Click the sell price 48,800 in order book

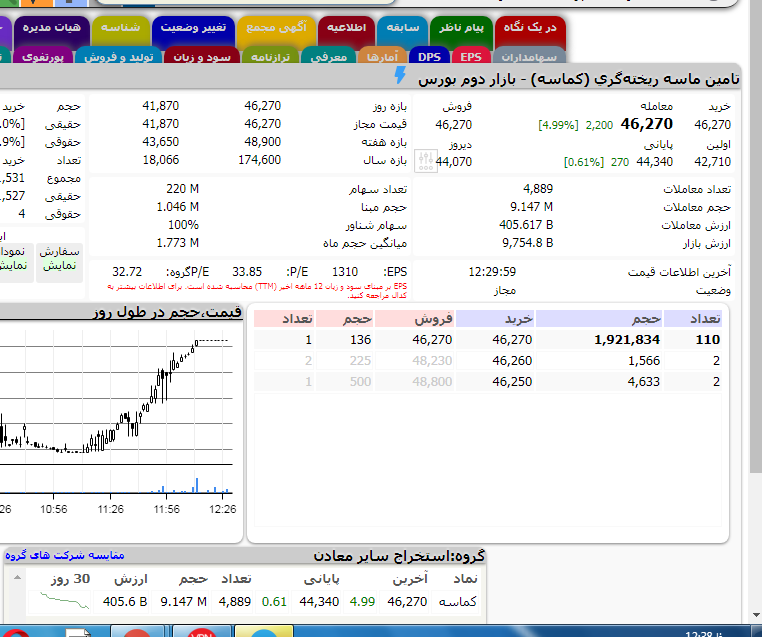(432, 381)
